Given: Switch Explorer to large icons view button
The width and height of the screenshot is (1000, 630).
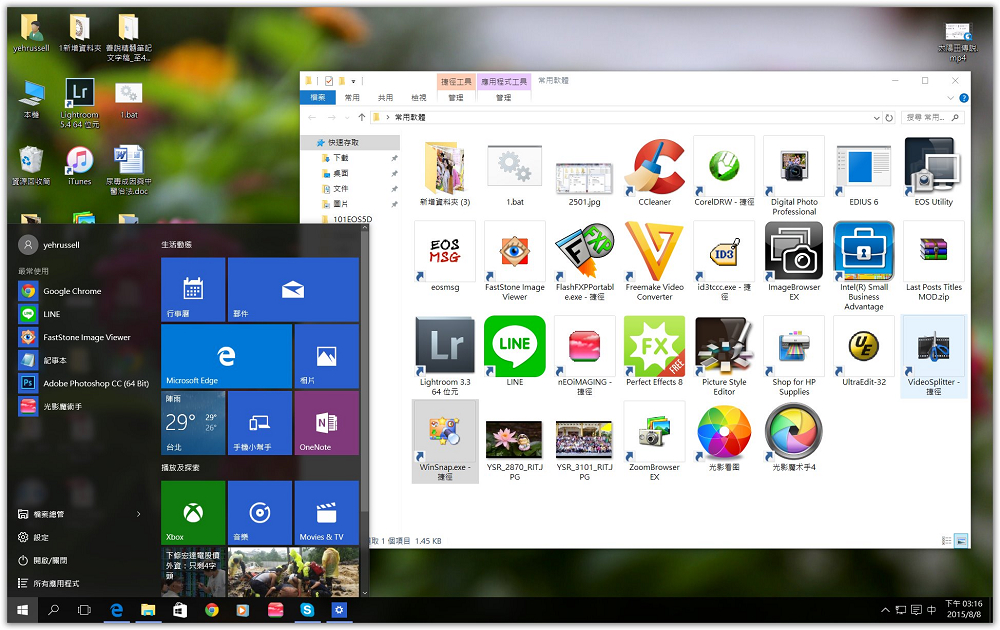Looking at the screenshot, I should pyautogui.click(x=962, y=541).
